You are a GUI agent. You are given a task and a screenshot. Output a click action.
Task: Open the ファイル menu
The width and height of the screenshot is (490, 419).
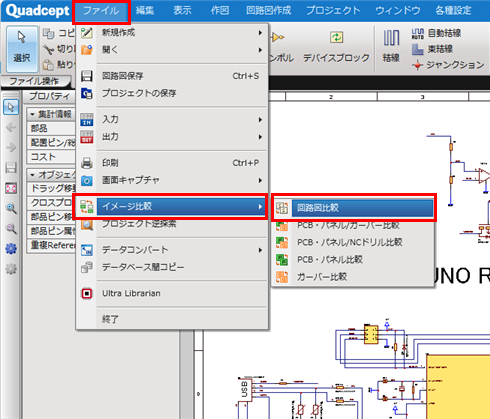point(101,11)
